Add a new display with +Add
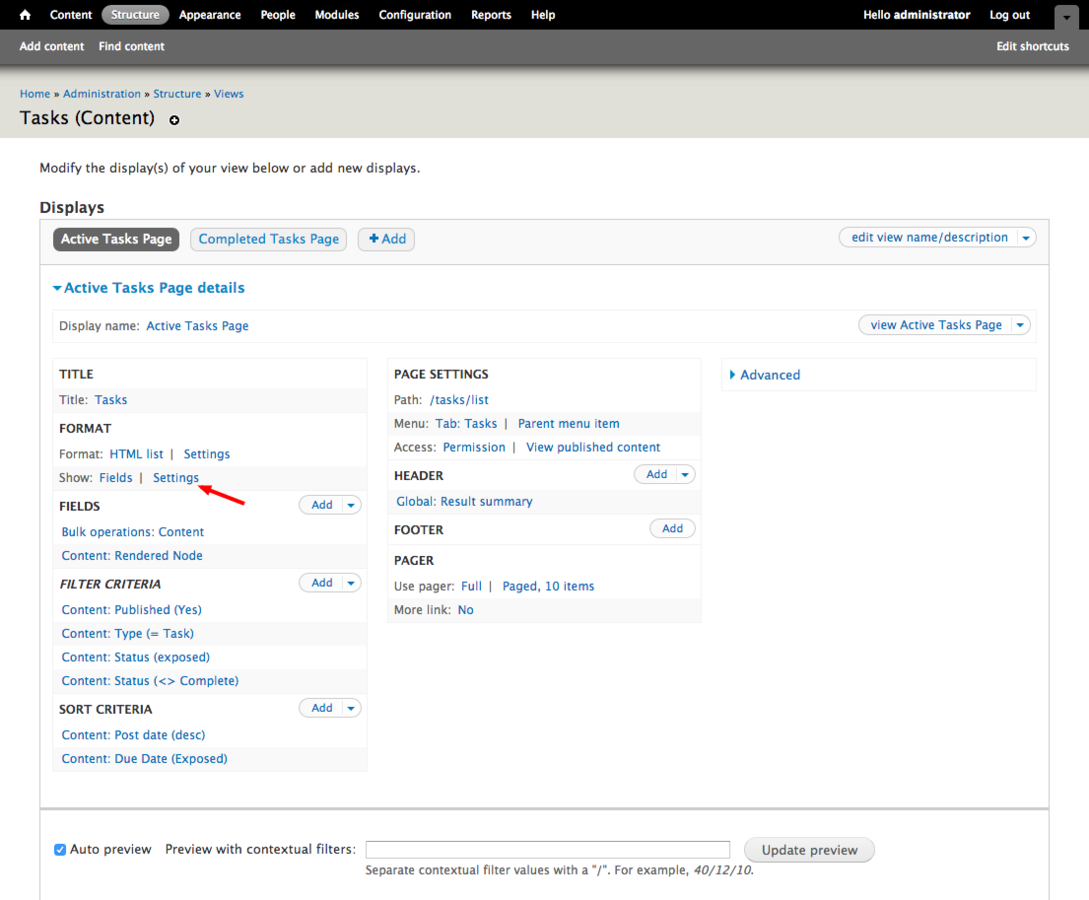Image resolution: width=1089 pixels, height=900 pixels. pyautogui.click(x=387, y=239)
